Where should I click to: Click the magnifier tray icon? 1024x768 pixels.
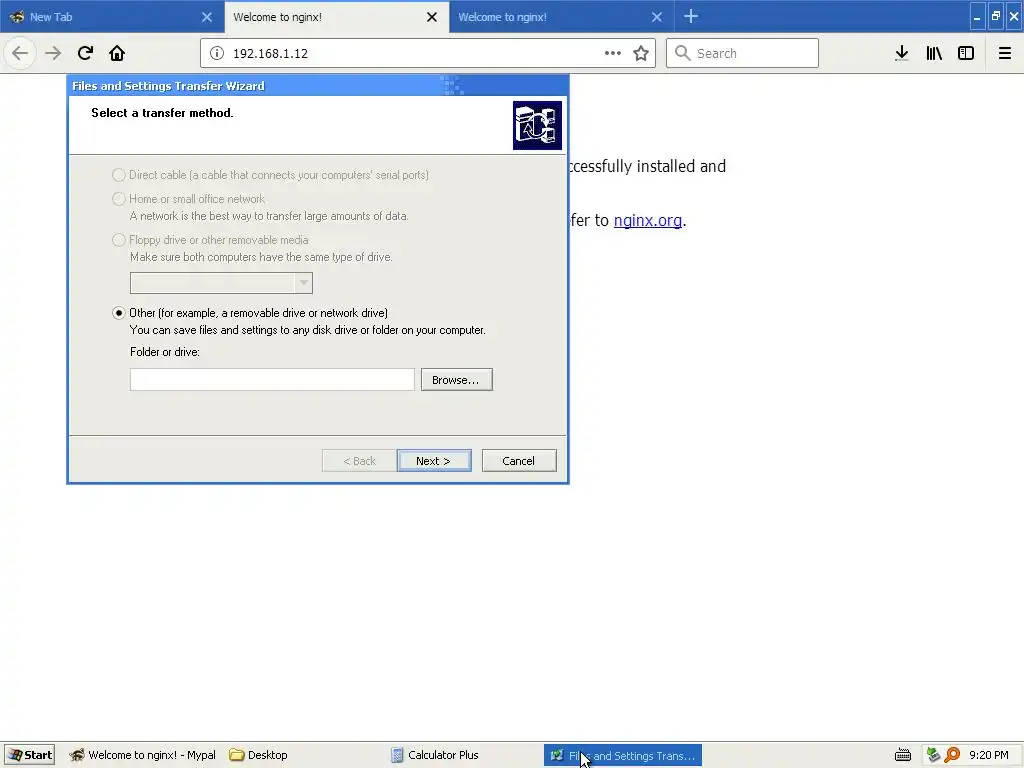952,755
